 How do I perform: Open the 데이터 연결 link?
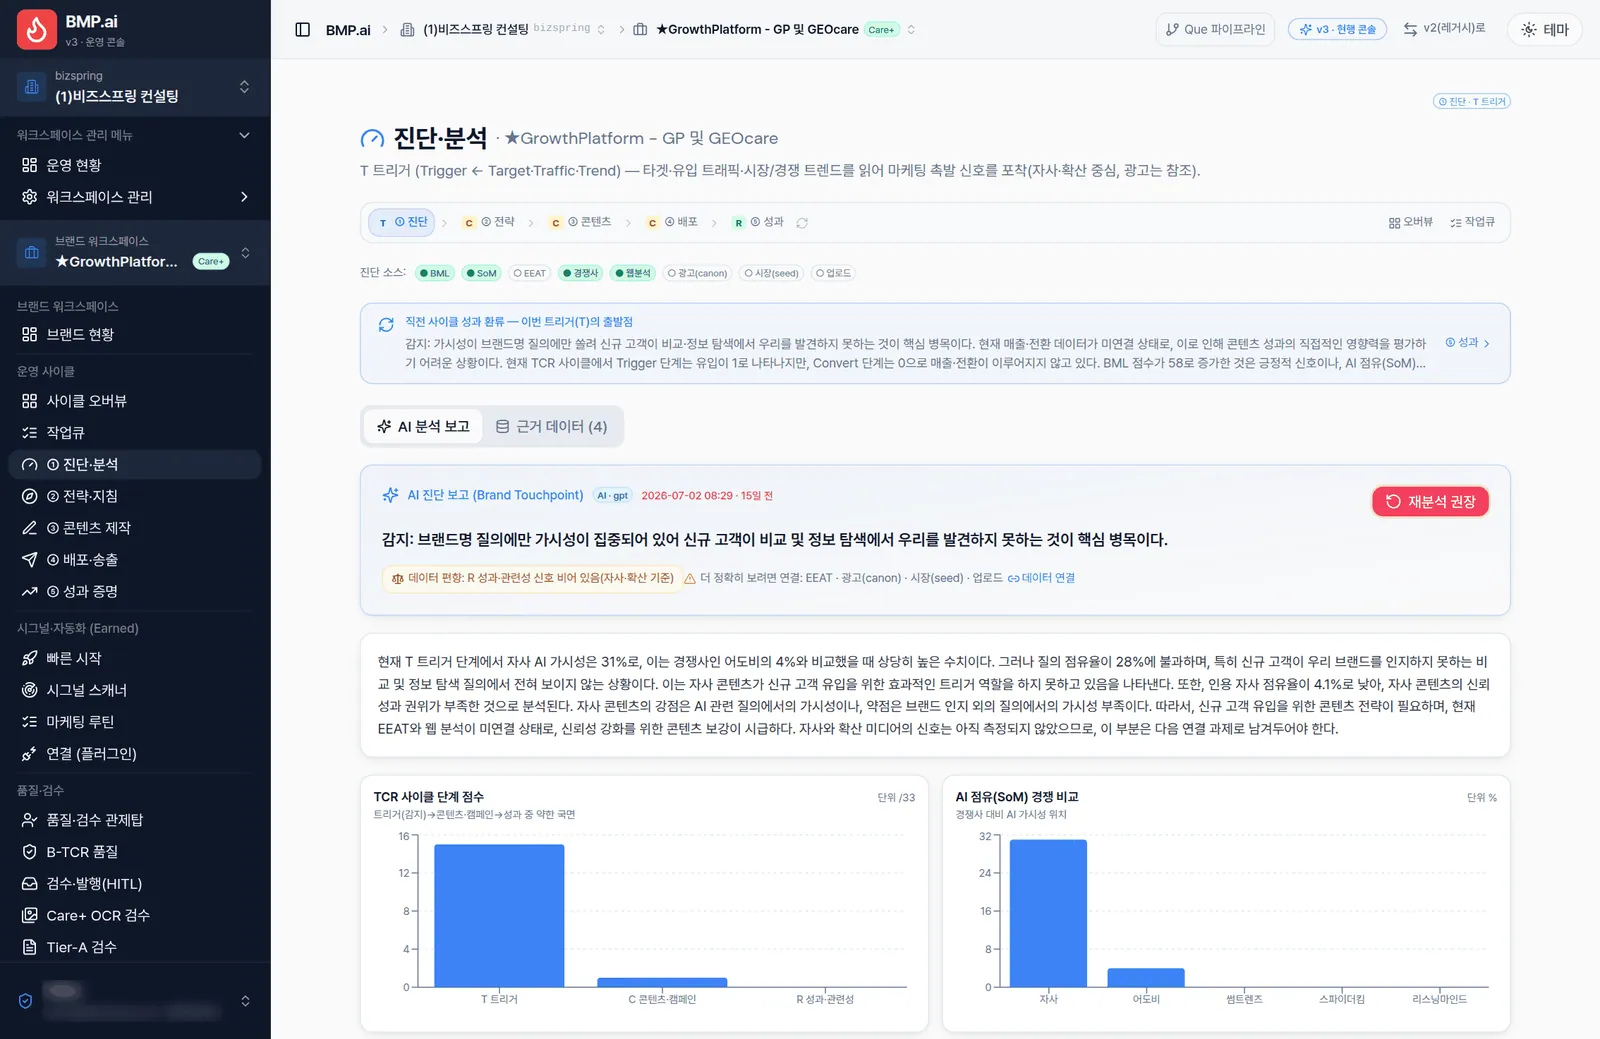(1041, 578)
